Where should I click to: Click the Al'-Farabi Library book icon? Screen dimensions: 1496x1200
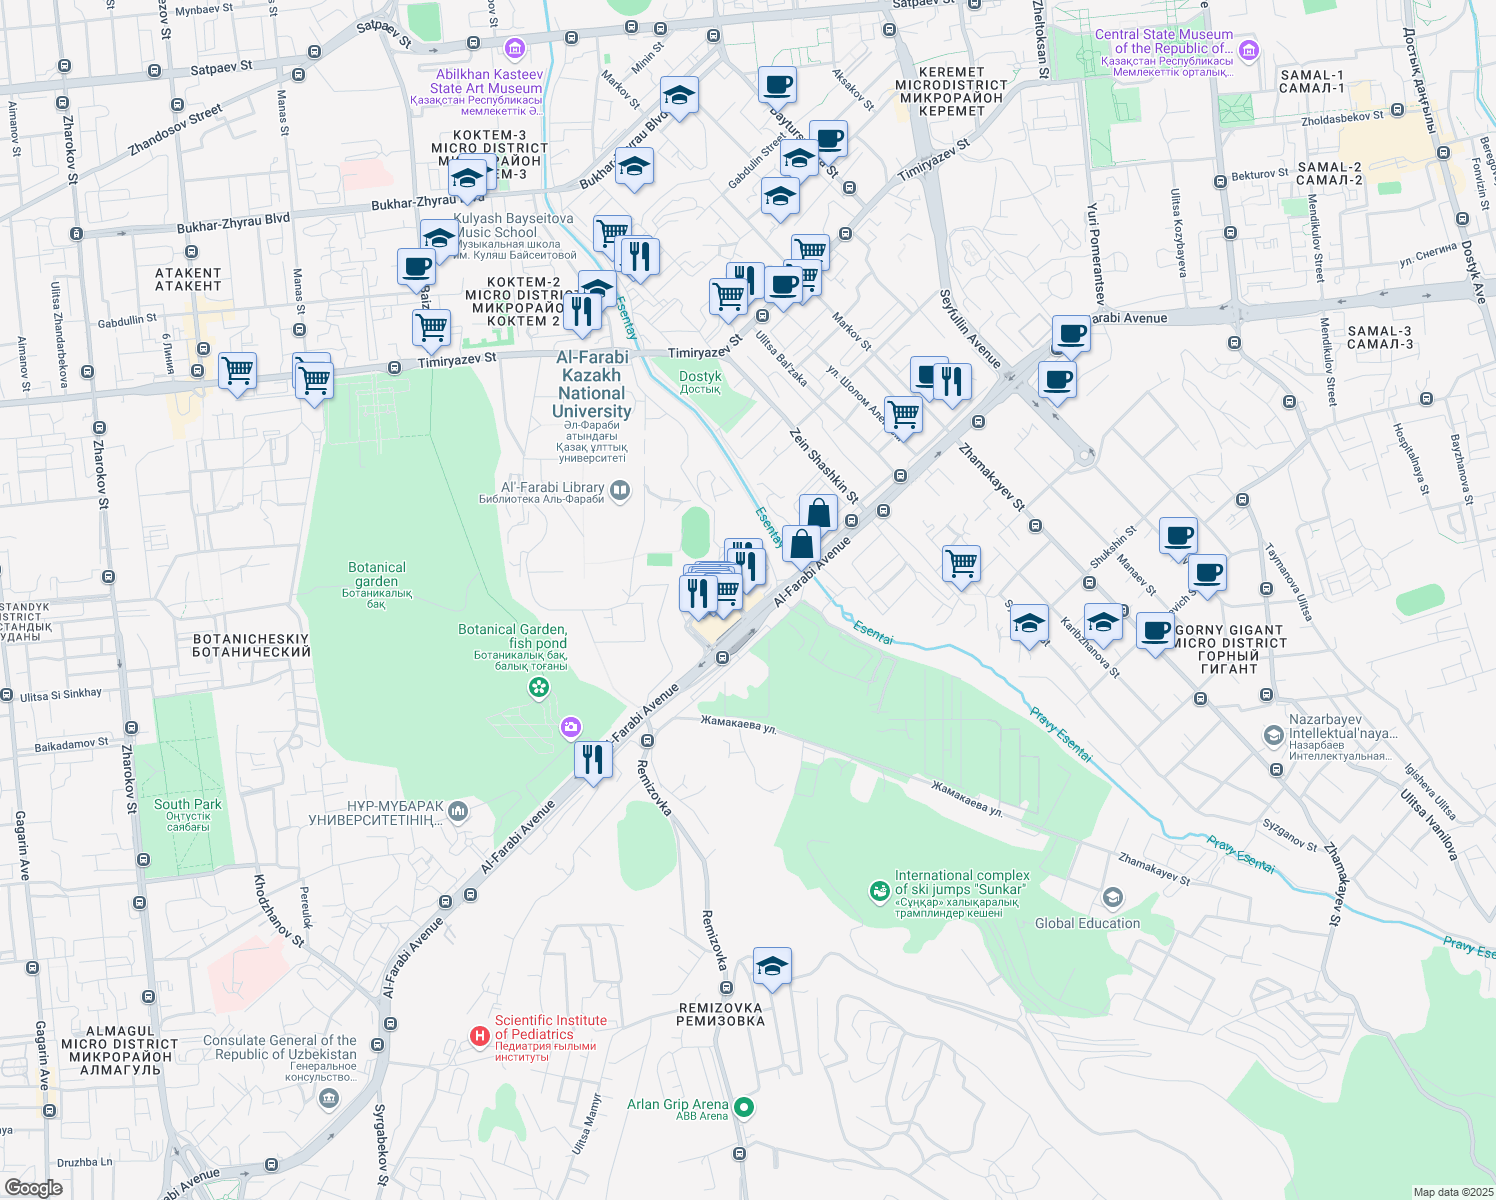620,490
